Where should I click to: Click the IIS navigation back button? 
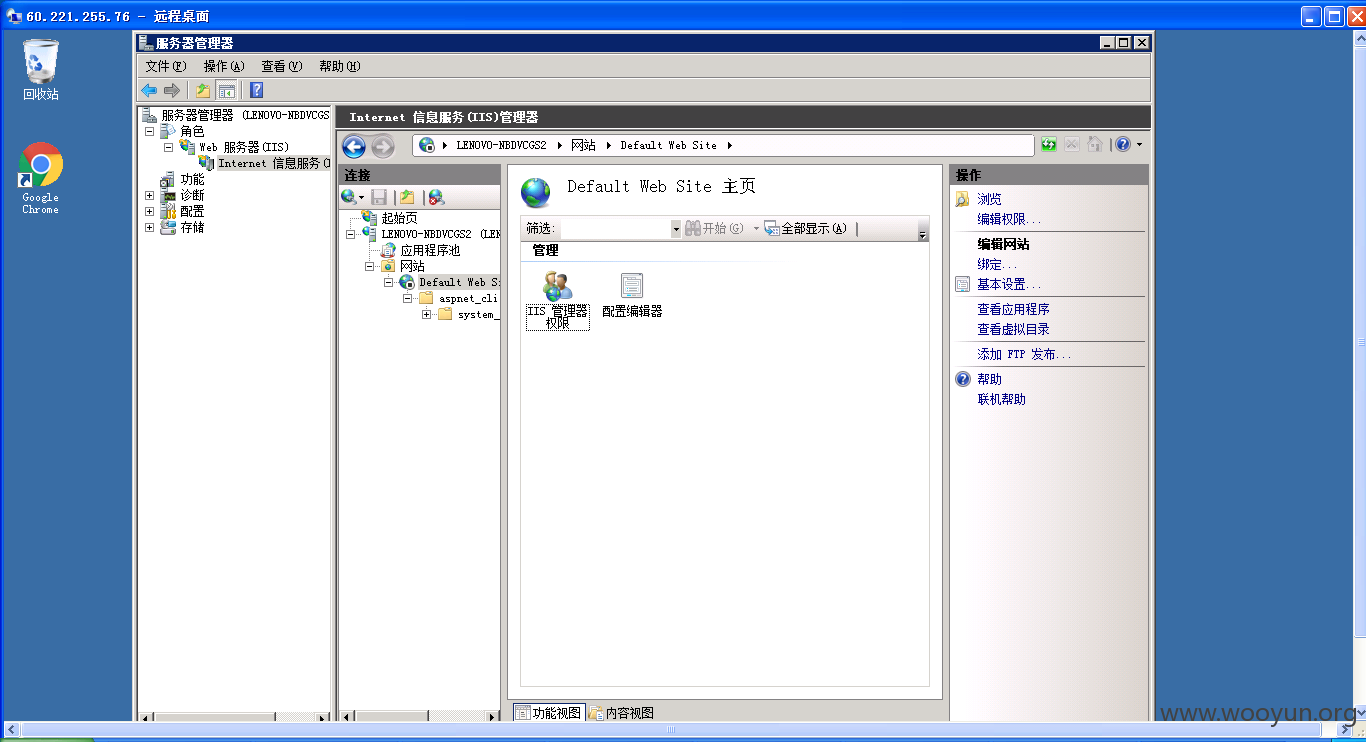[354, 147]
